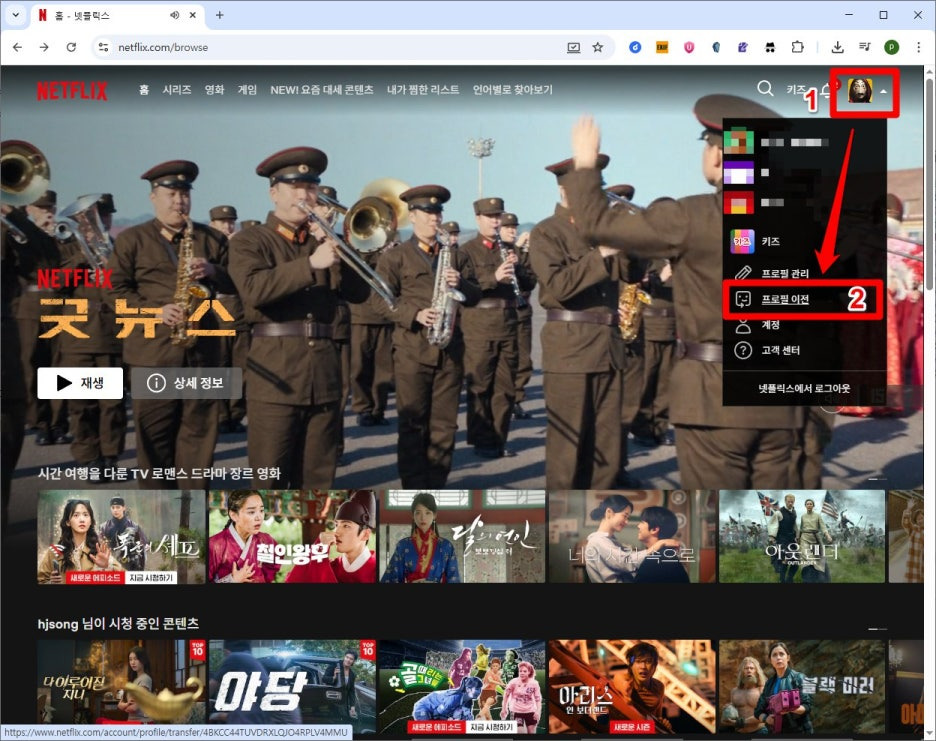This screenshot has height=741, width=936.
Task: Switch to the red avatar profile
Action: tap(738, 203)
